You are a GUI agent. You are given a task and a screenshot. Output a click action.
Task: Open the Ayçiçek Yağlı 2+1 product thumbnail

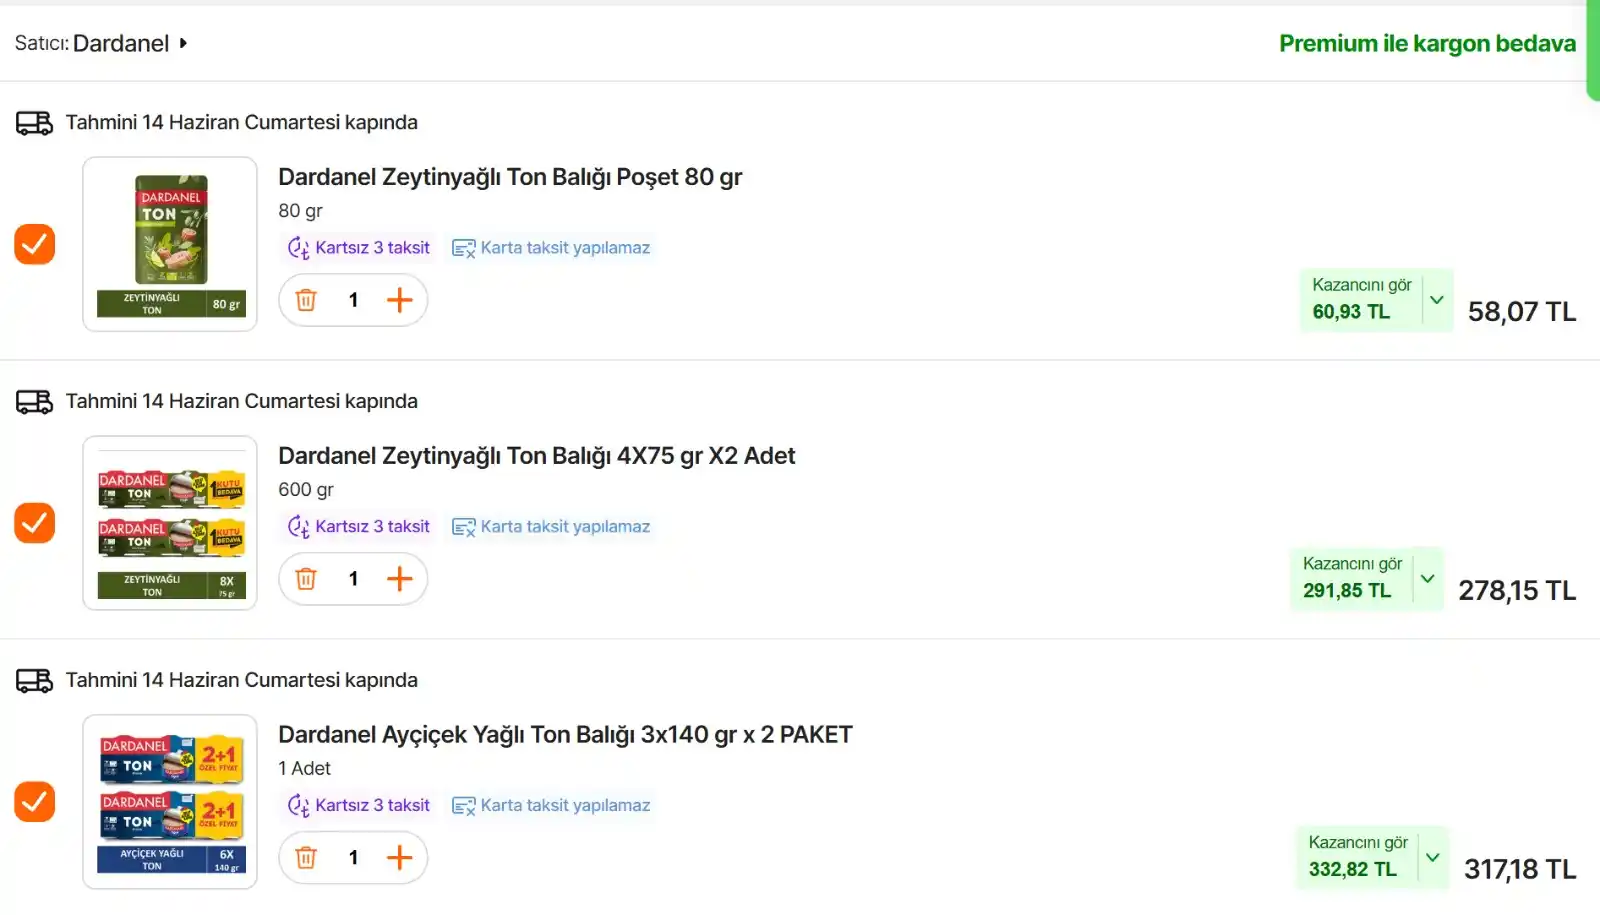pos(170,802)
